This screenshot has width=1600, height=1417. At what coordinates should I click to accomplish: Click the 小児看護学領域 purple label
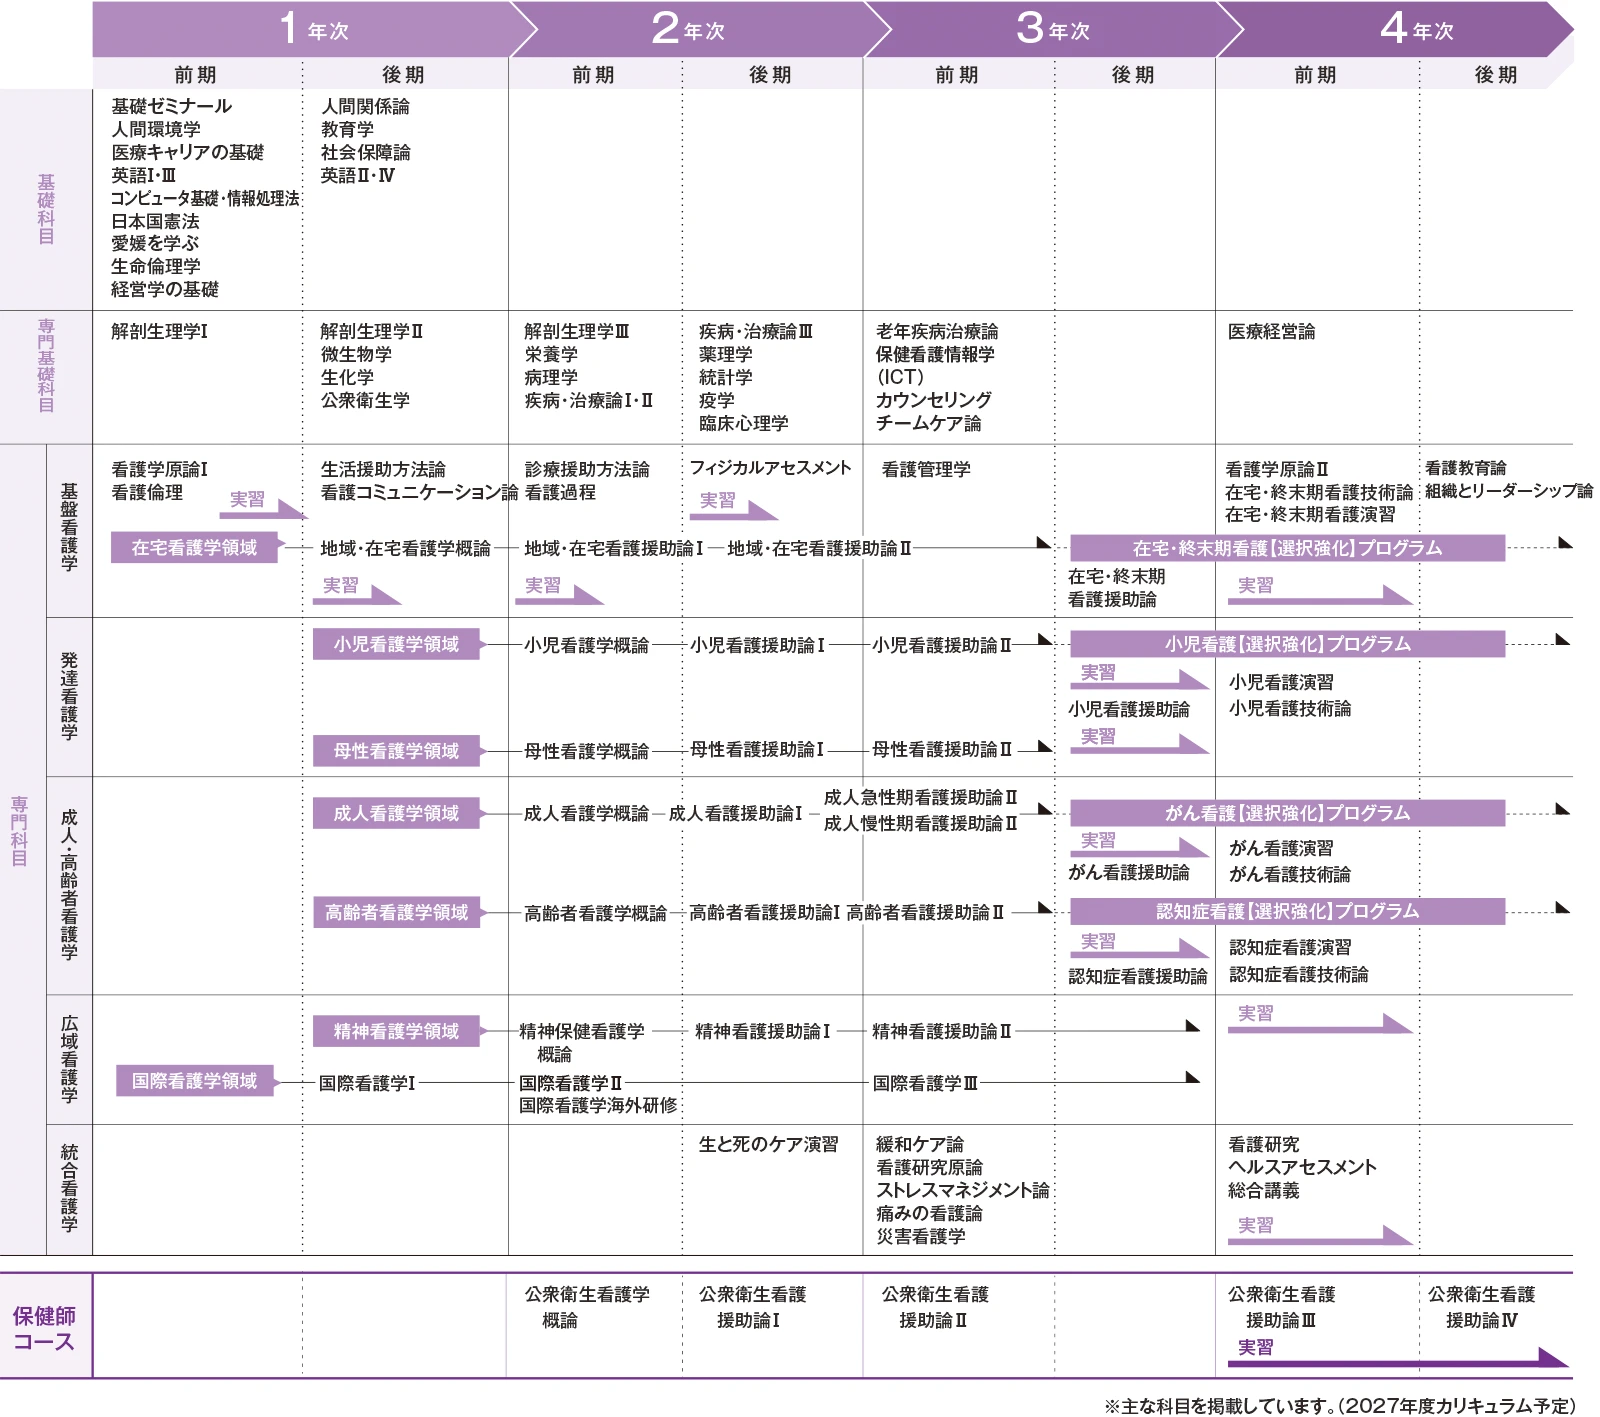pyautogui.click(x=396, y=645)
